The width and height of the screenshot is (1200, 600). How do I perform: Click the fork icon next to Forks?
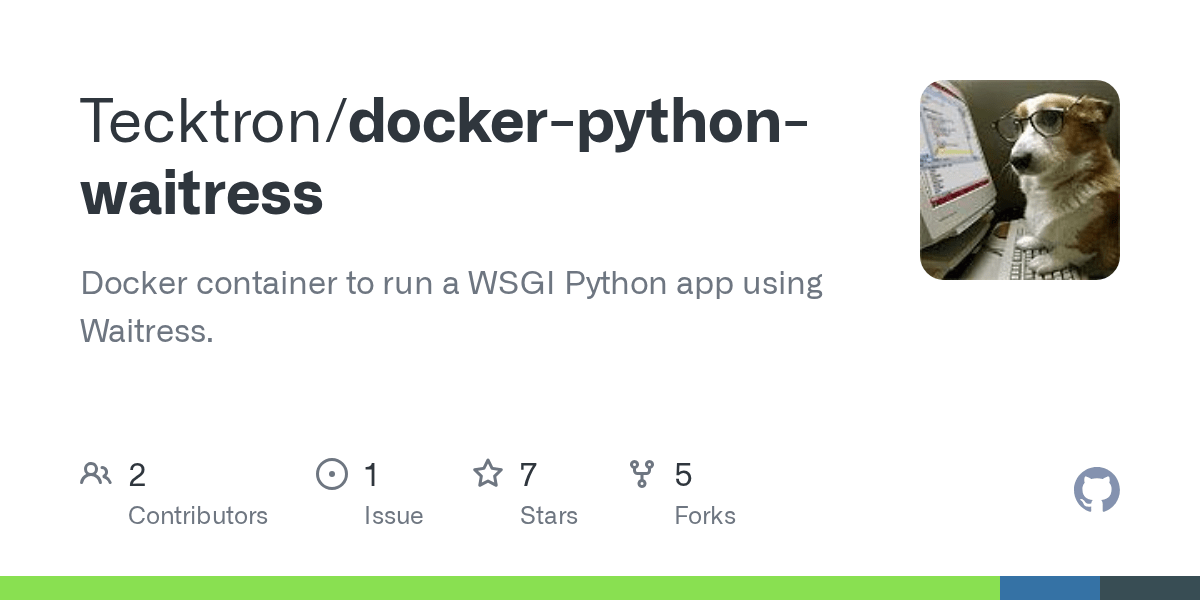pos(641,474)
